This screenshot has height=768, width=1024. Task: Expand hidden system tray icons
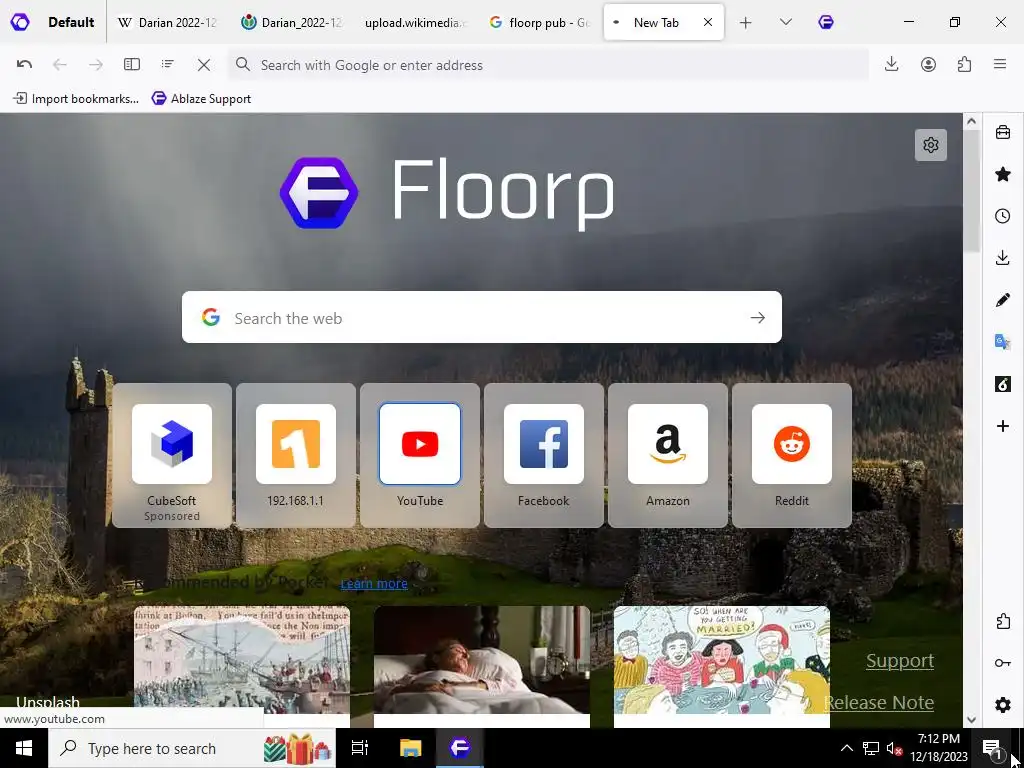coord(846,748)
